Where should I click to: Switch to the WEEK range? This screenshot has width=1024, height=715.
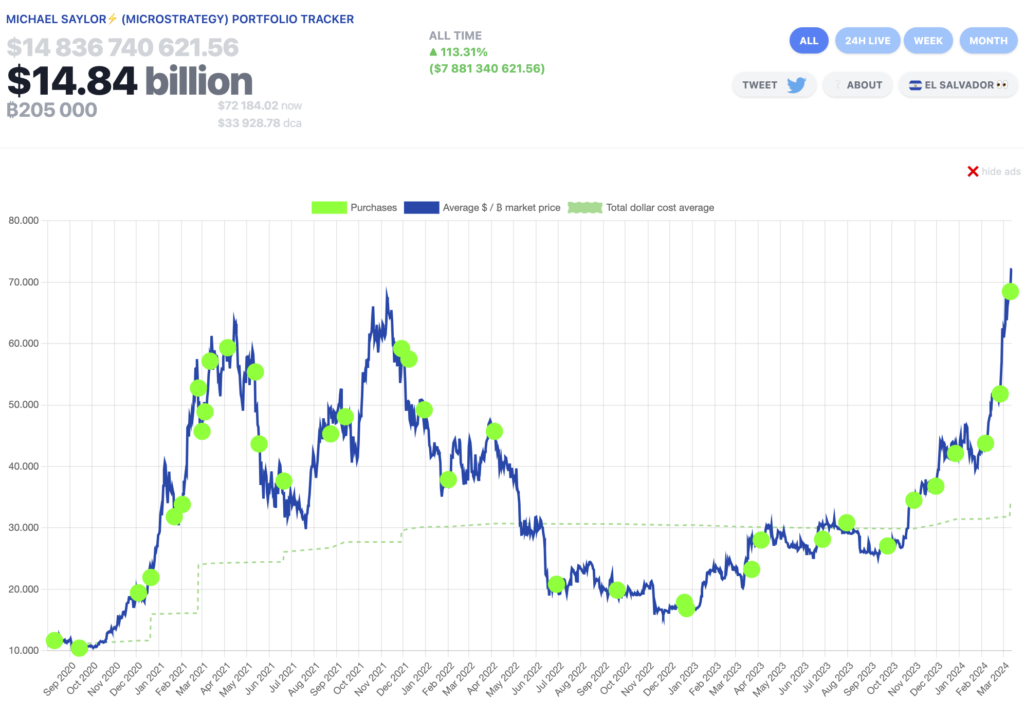coord(928,41)
